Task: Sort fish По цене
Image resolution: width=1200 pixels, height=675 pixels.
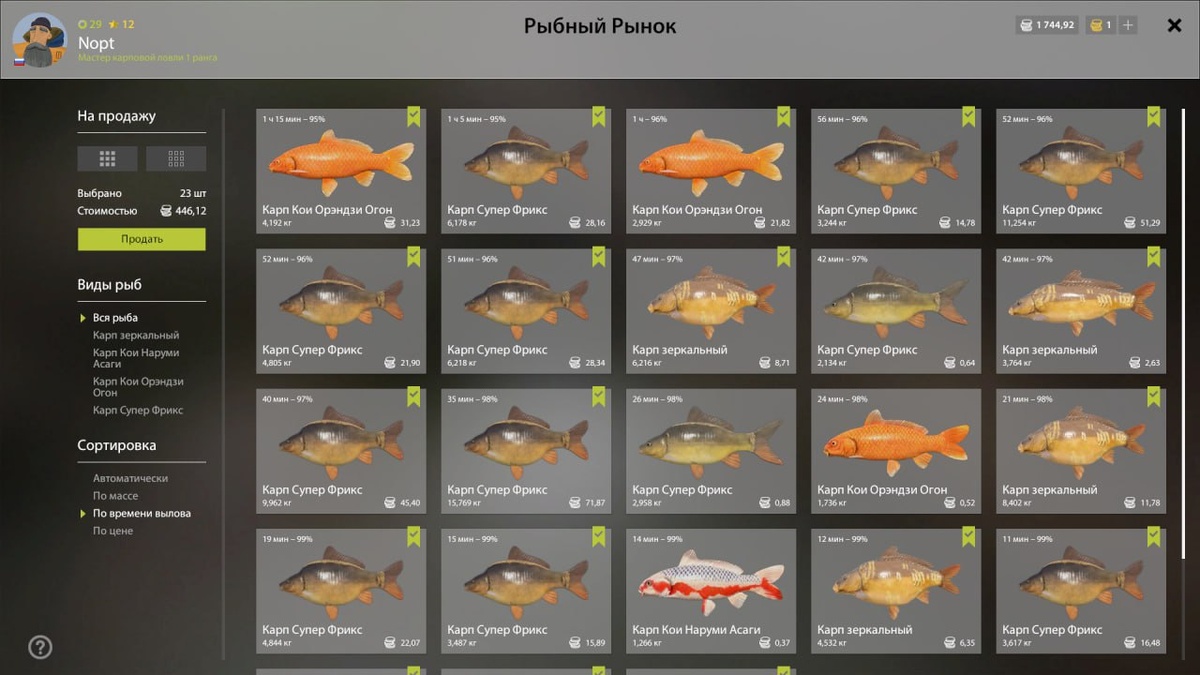Action: [x=113, y=531]
